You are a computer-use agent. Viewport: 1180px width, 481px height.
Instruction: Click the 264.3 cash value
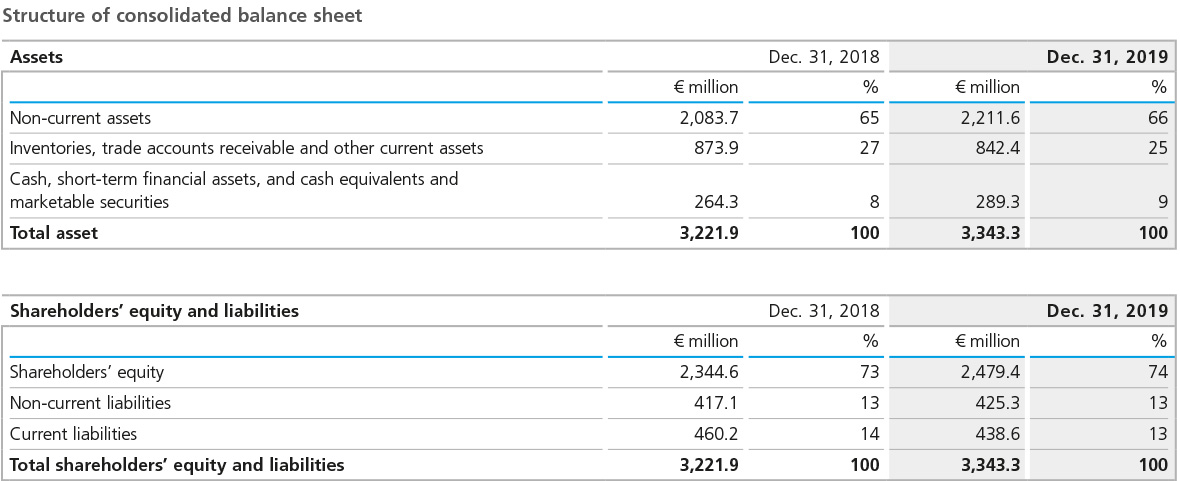[x=716, y=202]
